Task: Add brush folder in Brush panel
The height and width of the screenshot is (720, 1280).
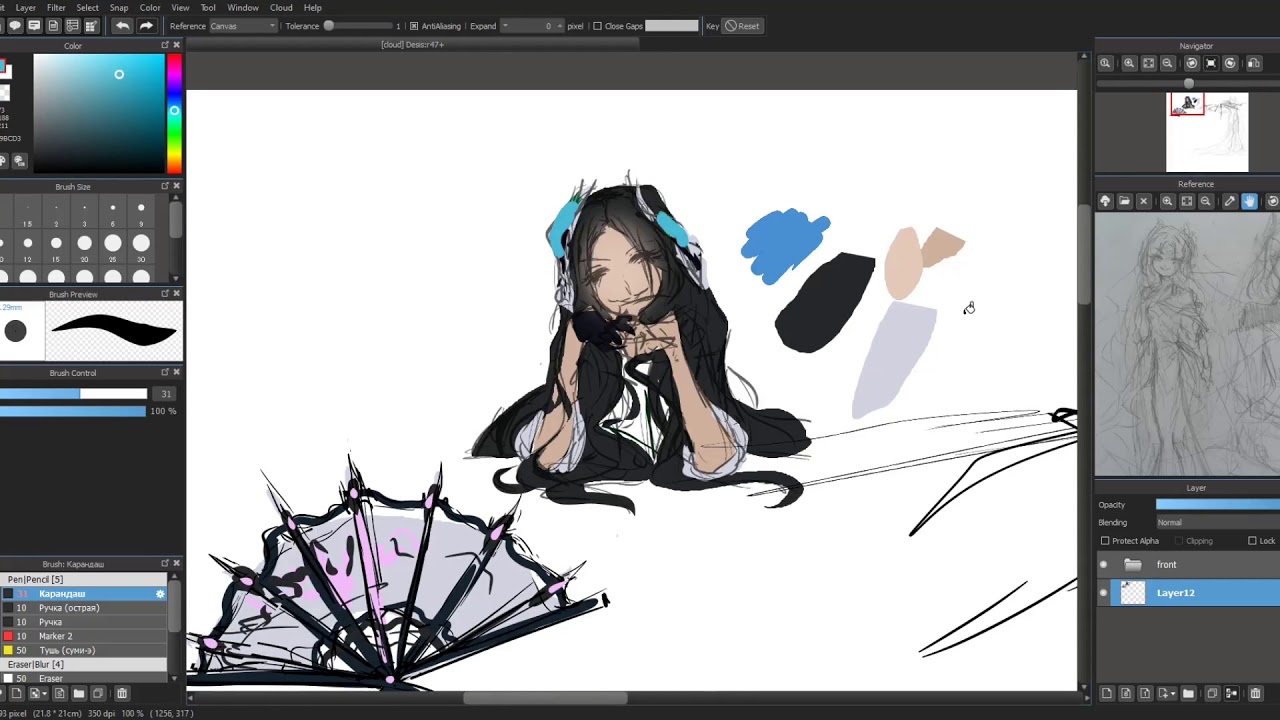Action: click(78, 693)
